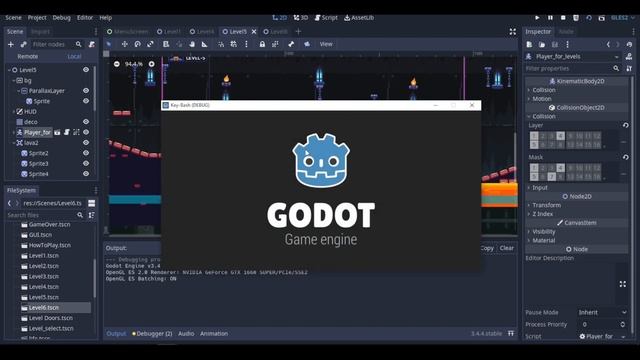This screenshot has width=640, height=360.
Task: Open the GLES2 renderer dropdown
Action: 623,18
